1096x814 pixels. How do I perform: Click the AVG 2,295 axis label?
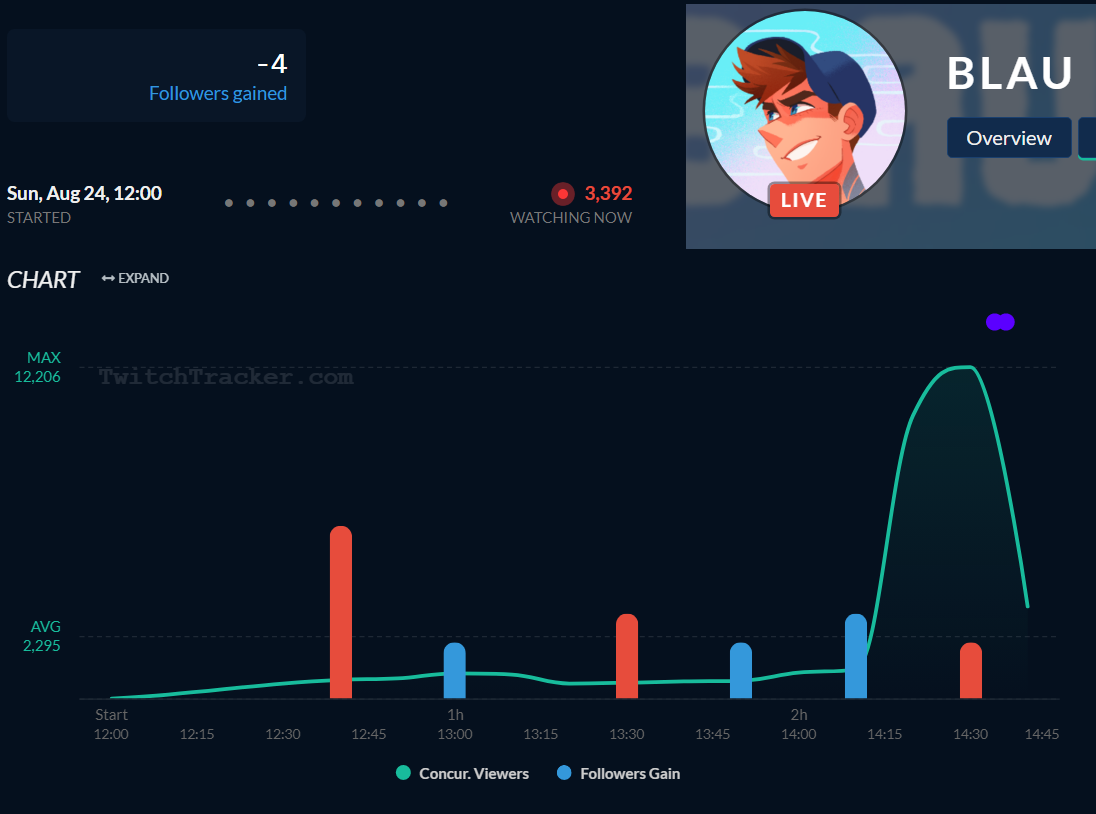[42, 636]
